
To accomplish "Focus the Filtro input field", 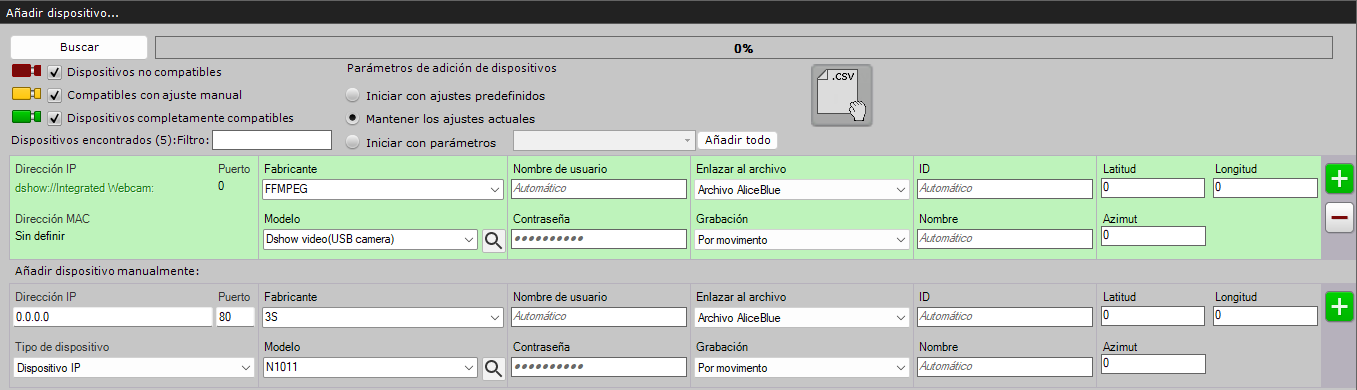I will click(271, 139).
